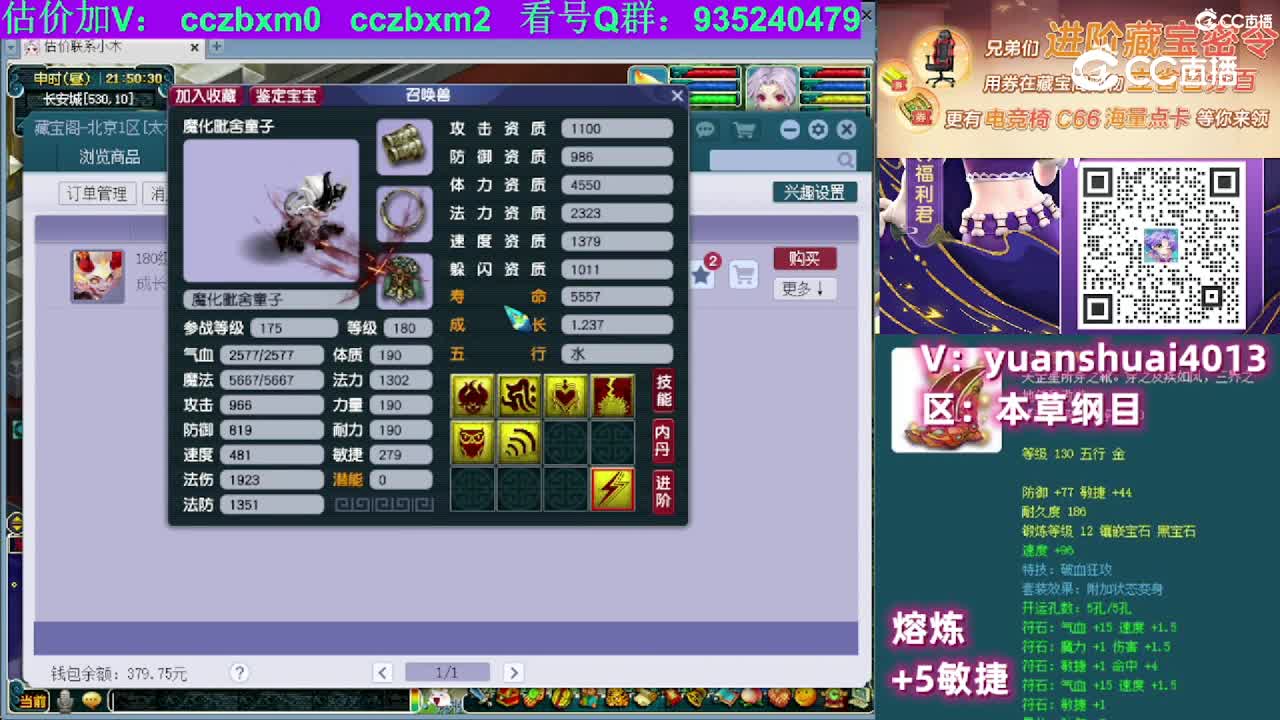Click the 钱包余额 379.75元 text
The height and width of the screenshot is (720, 1280).
pos(119,674)
